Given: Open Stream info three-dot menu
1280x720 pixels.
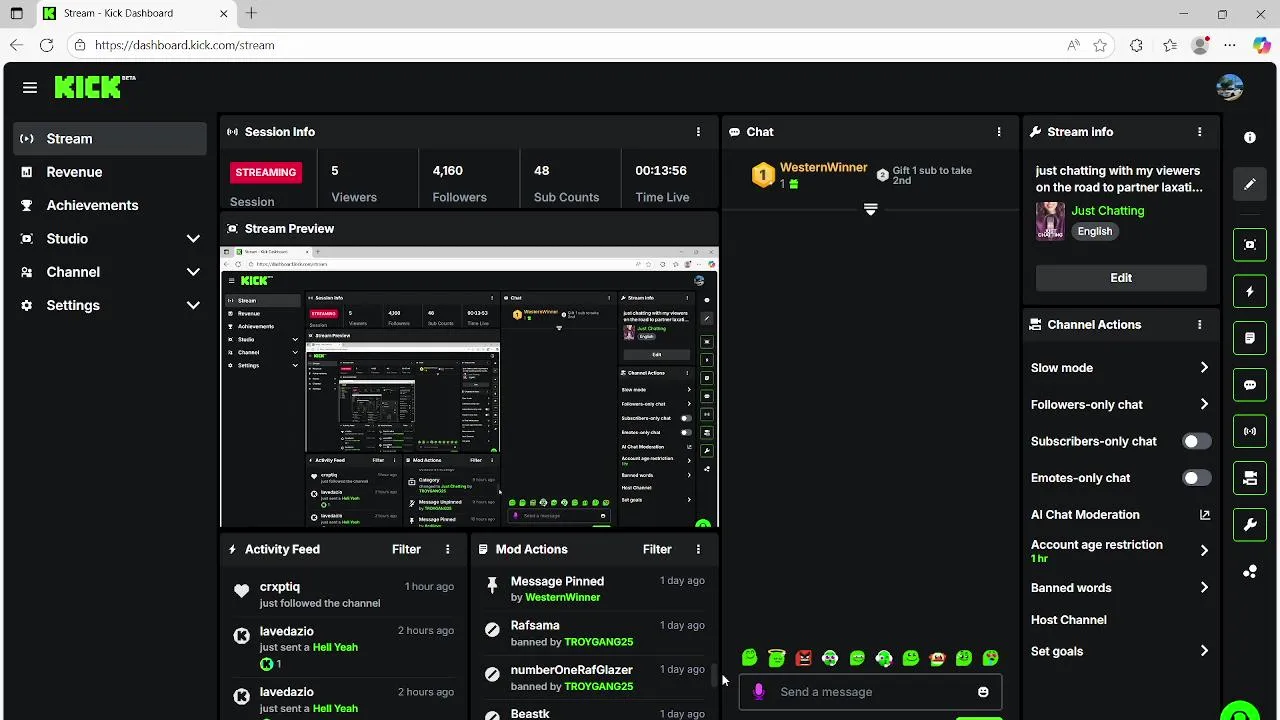Looking at the screenshot, I should click(1199, 132).
